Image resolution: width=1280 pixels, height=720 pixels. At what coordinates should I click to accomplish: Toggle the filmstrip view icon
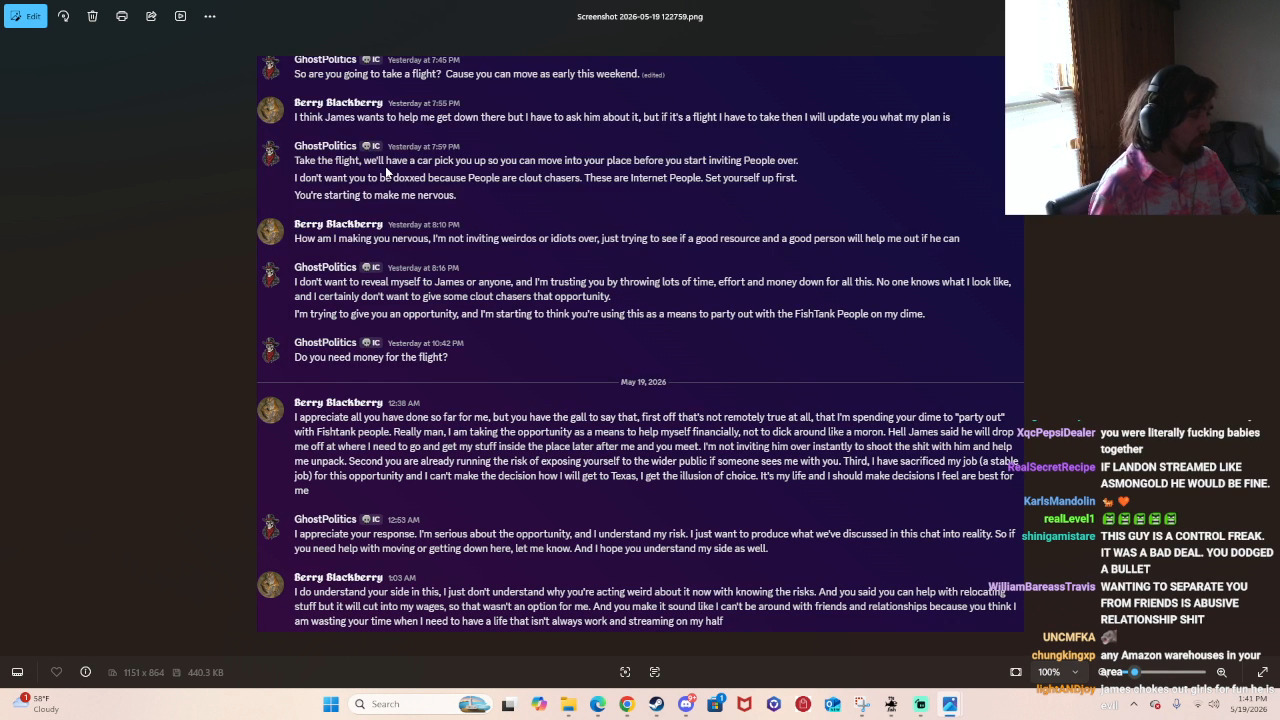pos(17,672)
